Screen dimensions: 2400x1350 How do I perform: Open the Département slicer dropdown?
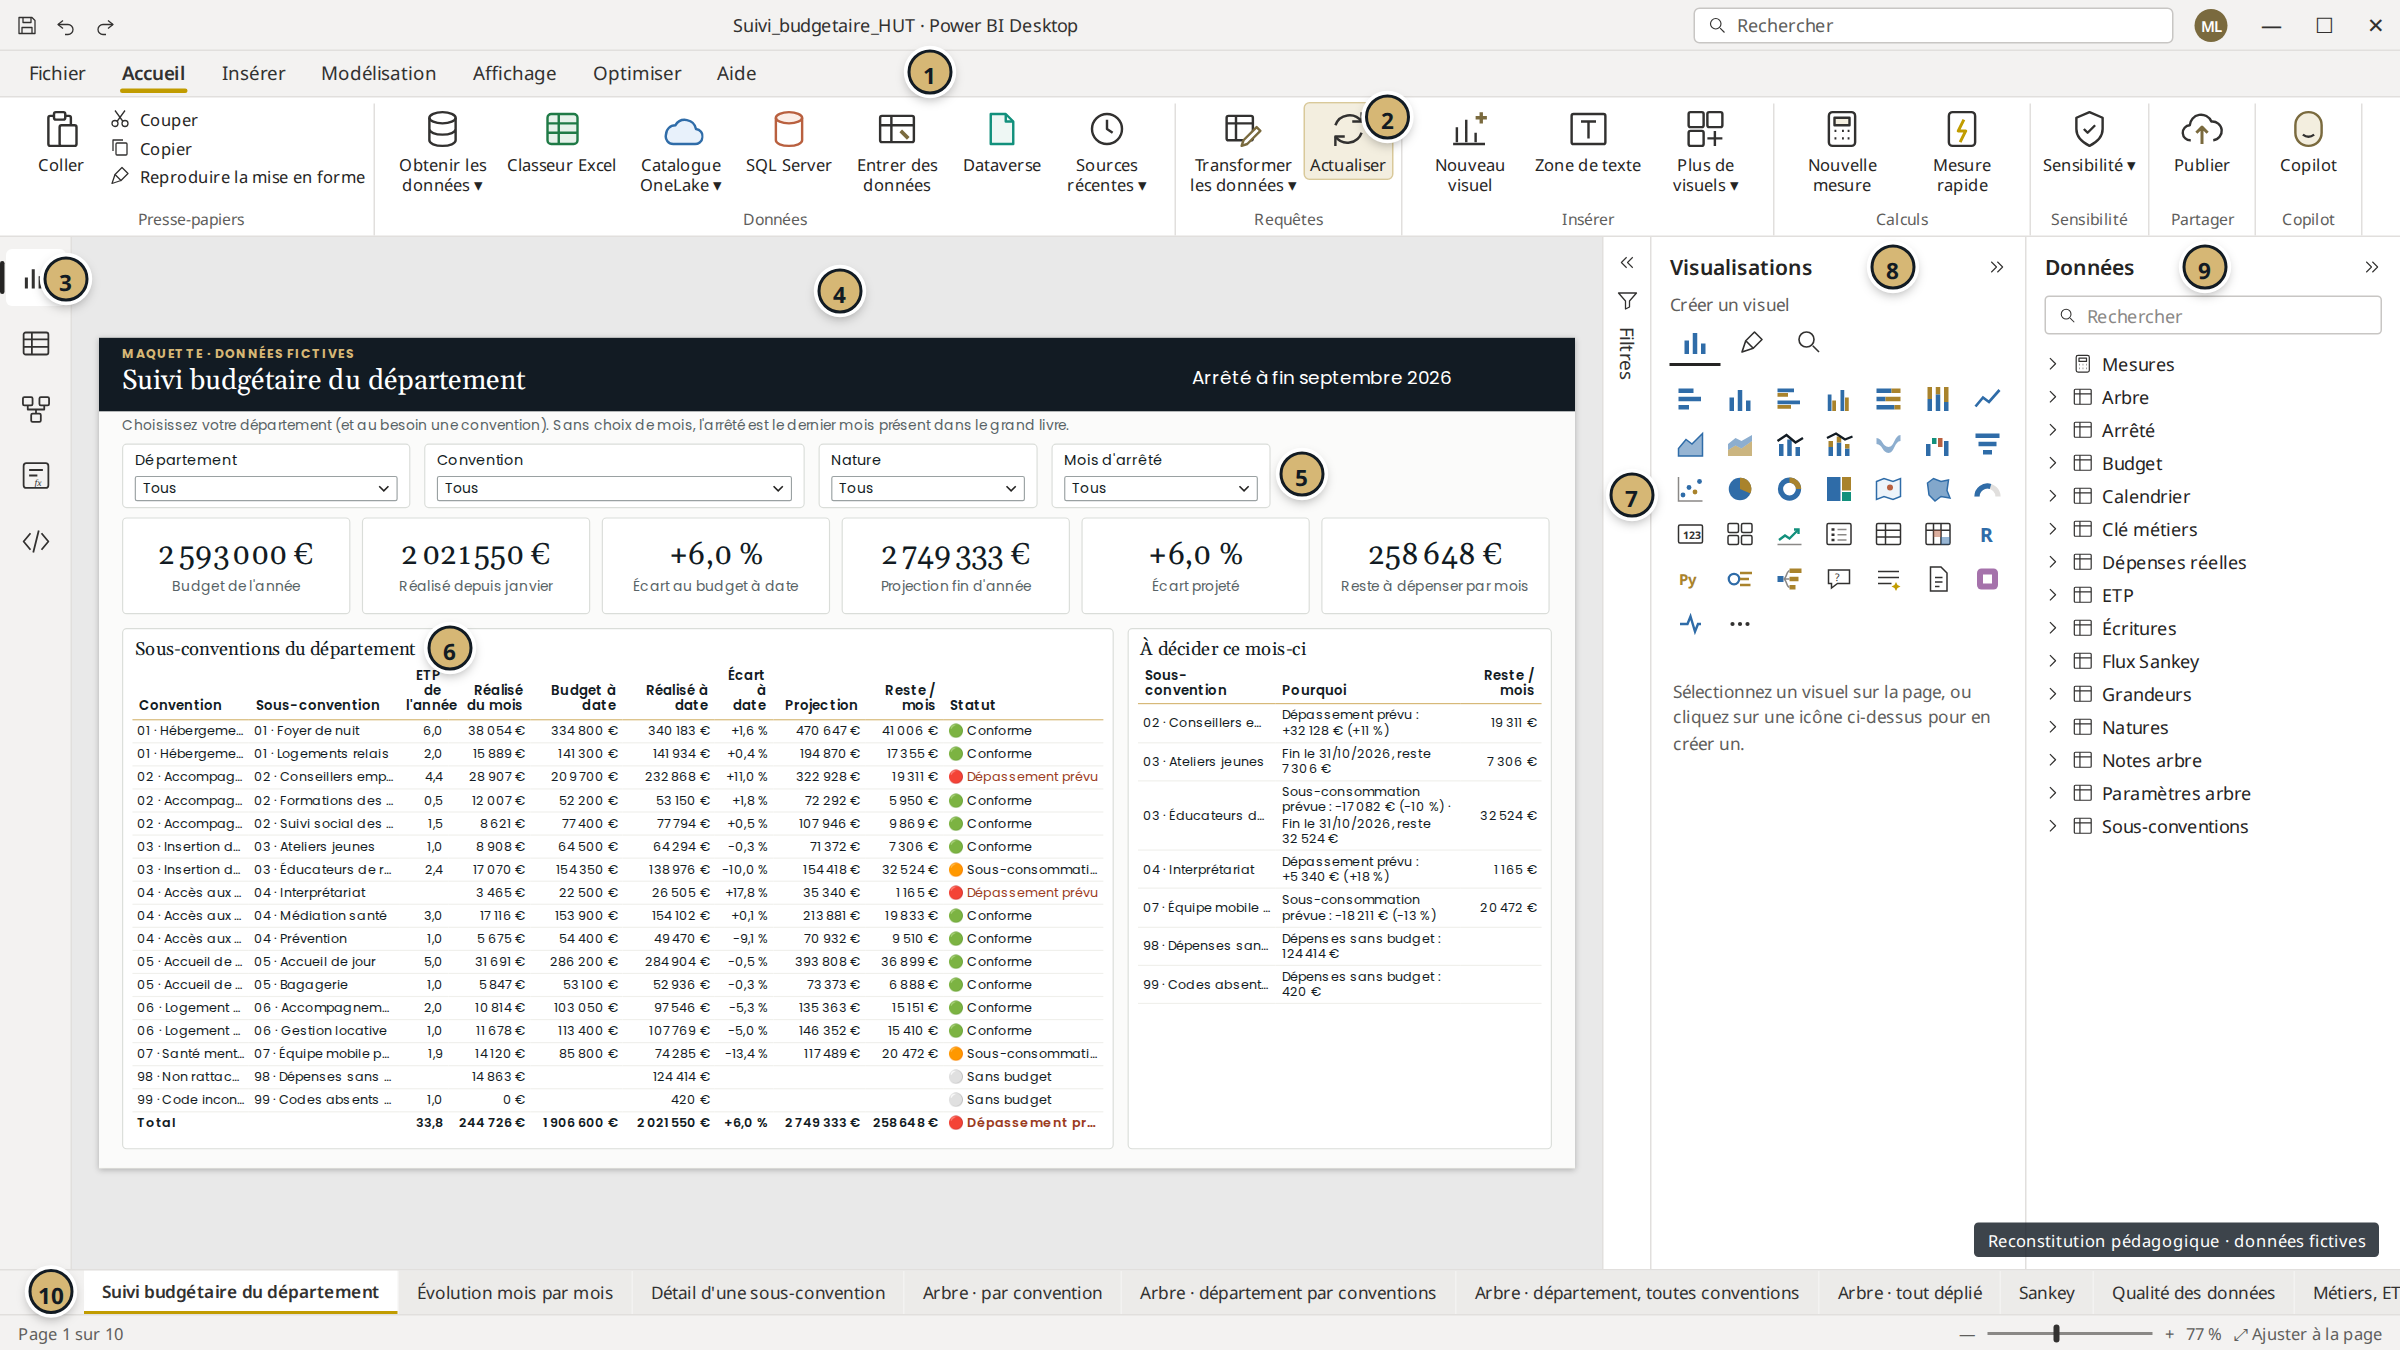click(266, 488)
